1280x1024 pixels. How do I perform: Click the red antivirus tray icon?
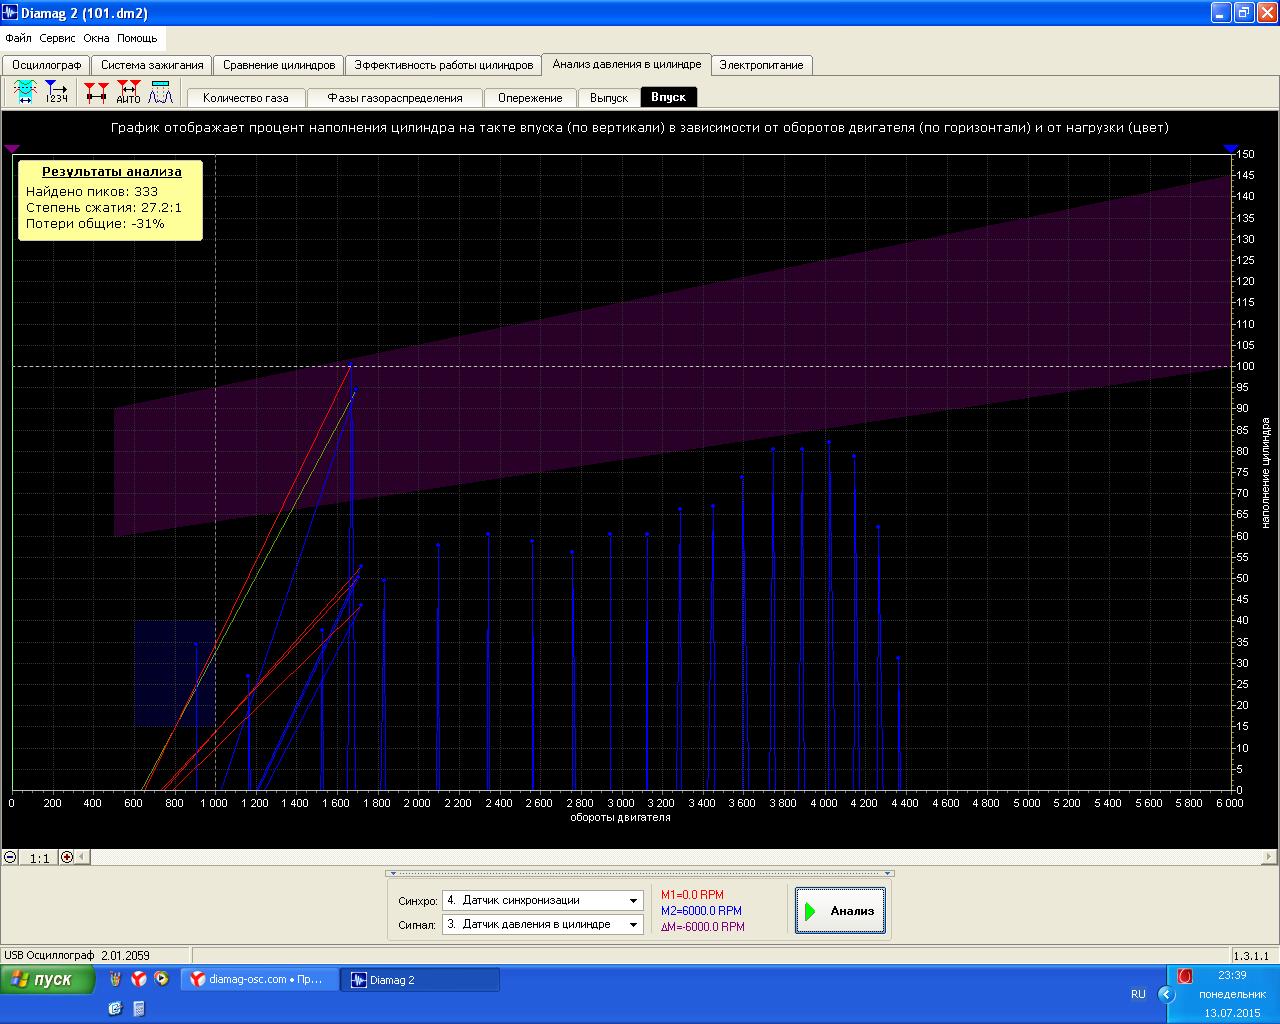click(1185, 976)
